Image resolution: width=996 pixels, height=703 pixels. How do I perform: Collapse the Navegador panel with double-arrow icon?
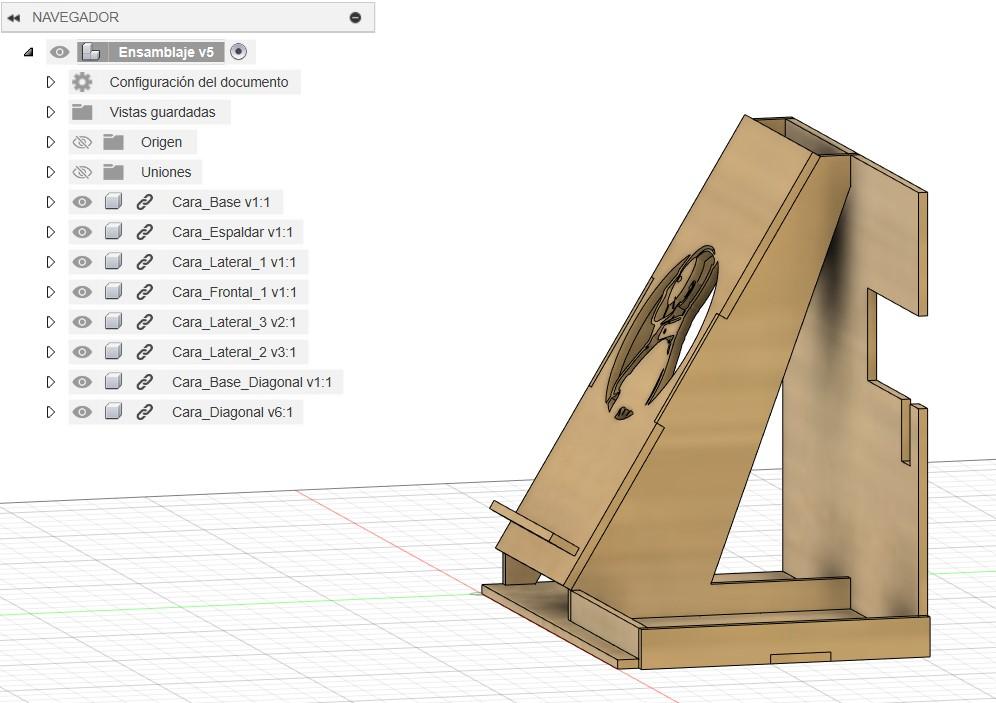coord(14,18)
